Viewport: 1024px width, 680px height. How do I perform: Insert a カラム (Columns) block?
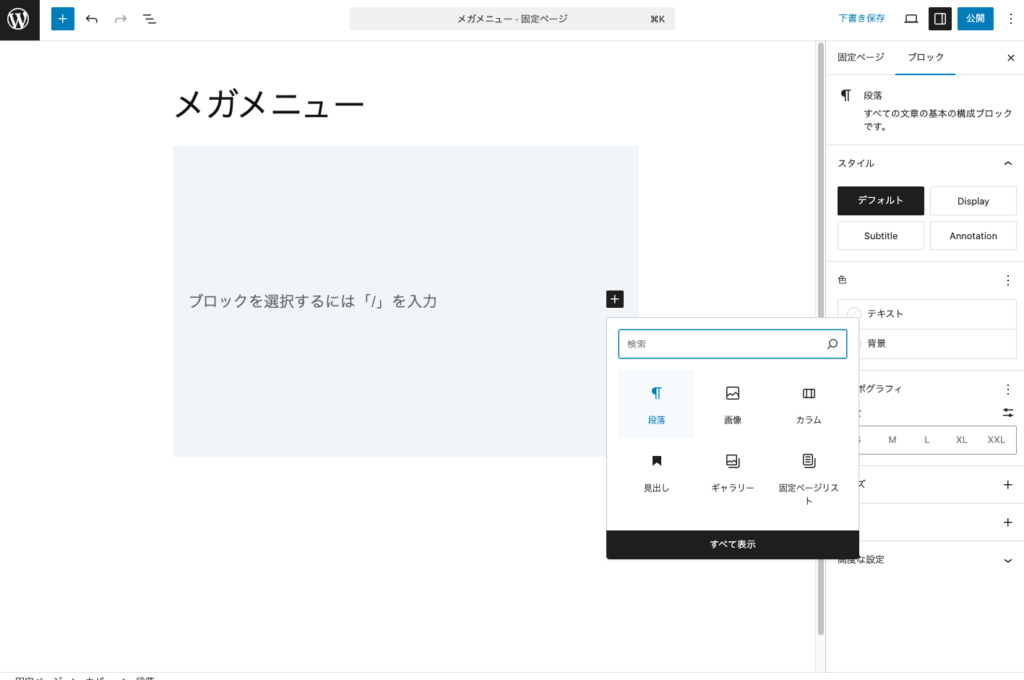809,403
